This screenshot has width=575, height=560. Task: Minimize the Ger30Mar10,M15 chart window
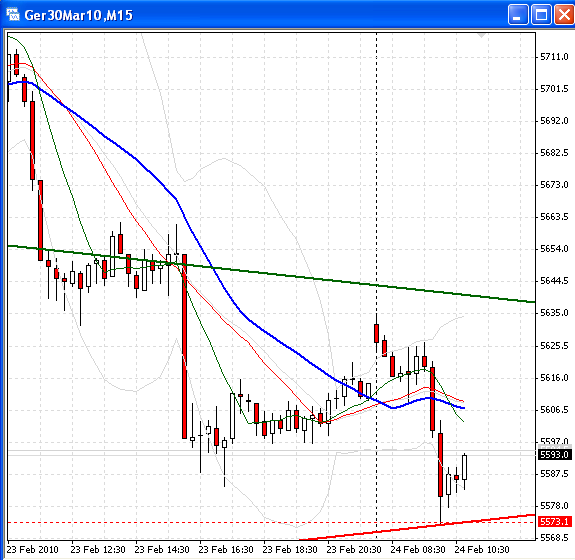pyautogui.click(x=518, y=15)
